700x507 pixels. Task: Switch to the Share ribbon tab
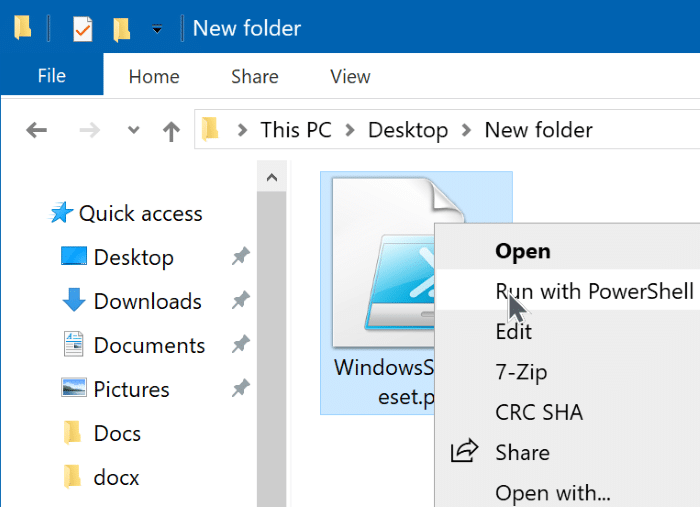click(x=255, y=76)
